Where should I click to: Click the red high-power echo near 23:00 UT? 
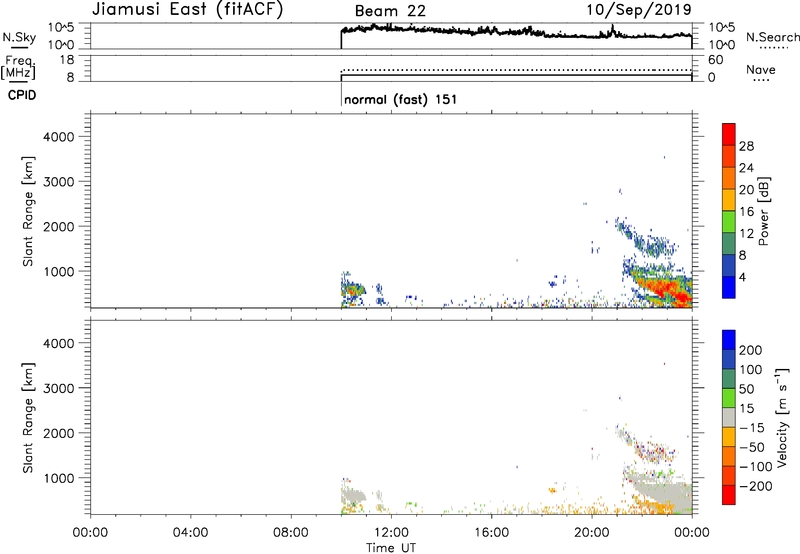coord(666,288)
